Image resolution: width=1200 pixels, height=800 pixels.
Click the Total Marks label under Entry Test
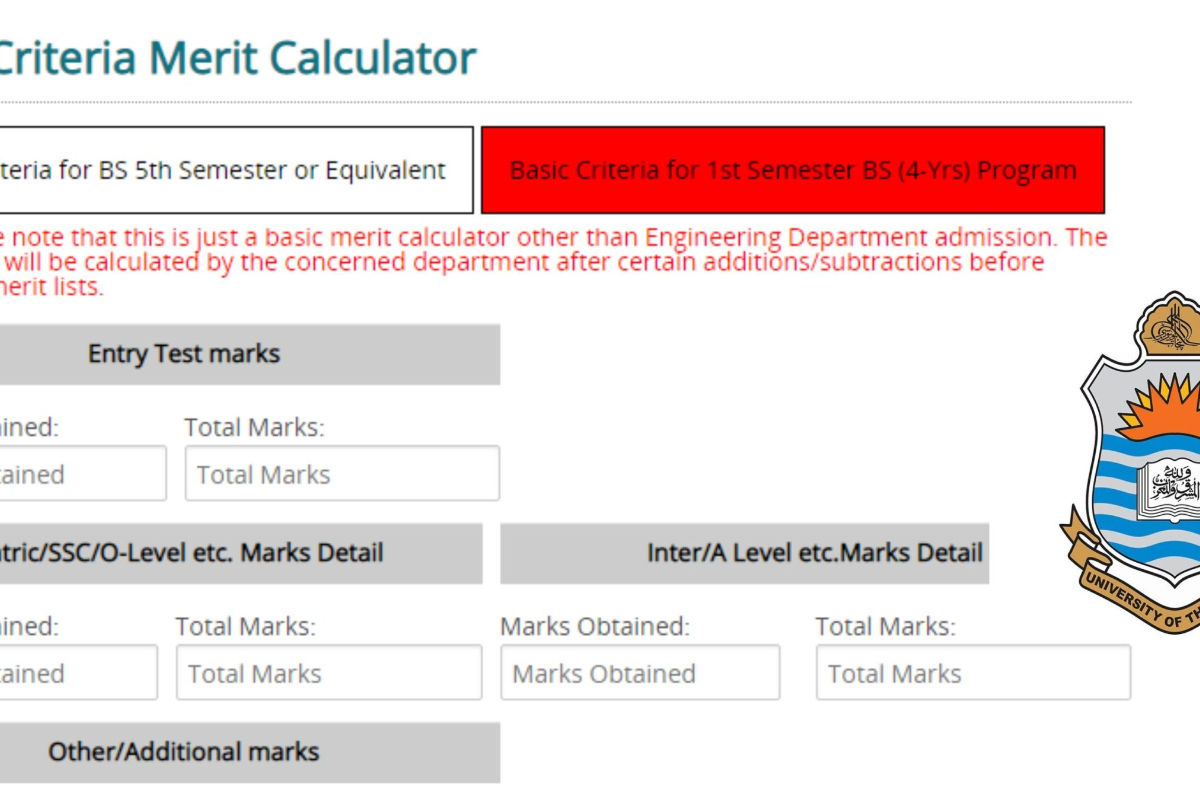[253, 427]
